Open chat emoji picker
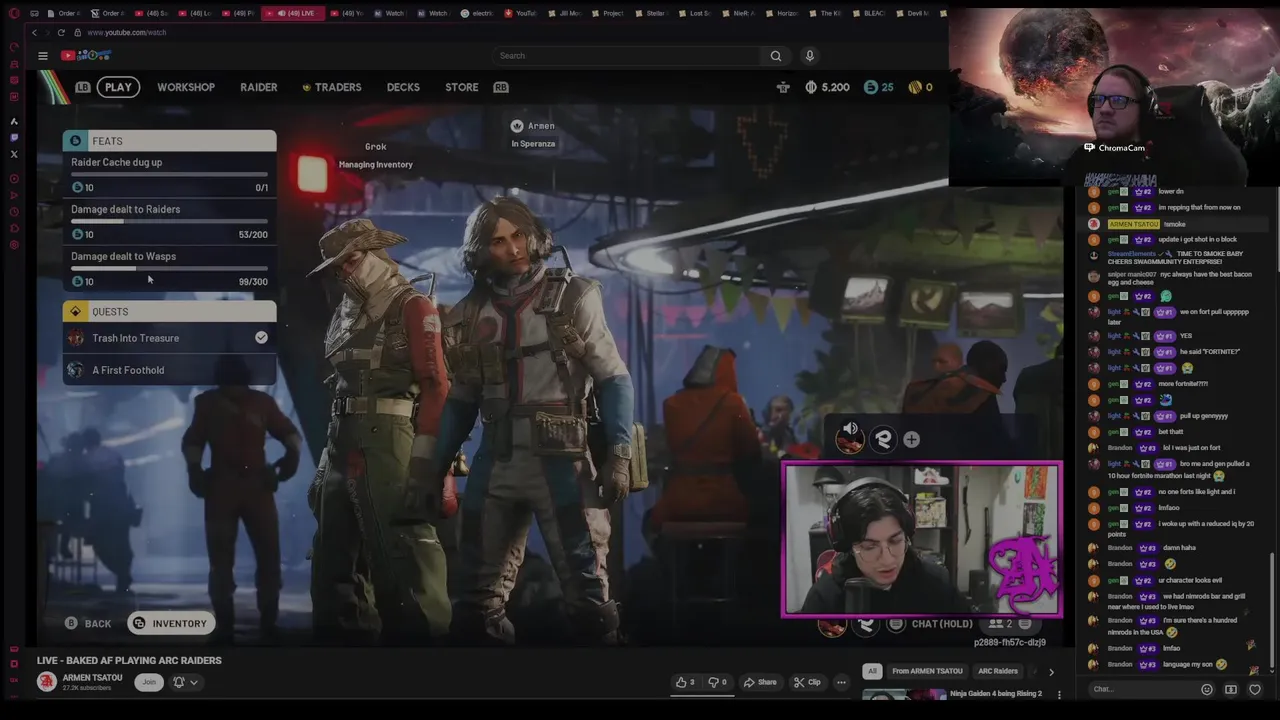Image resolution: width=1280 pixels, height=720 pixels. (x=1207, y=689)
